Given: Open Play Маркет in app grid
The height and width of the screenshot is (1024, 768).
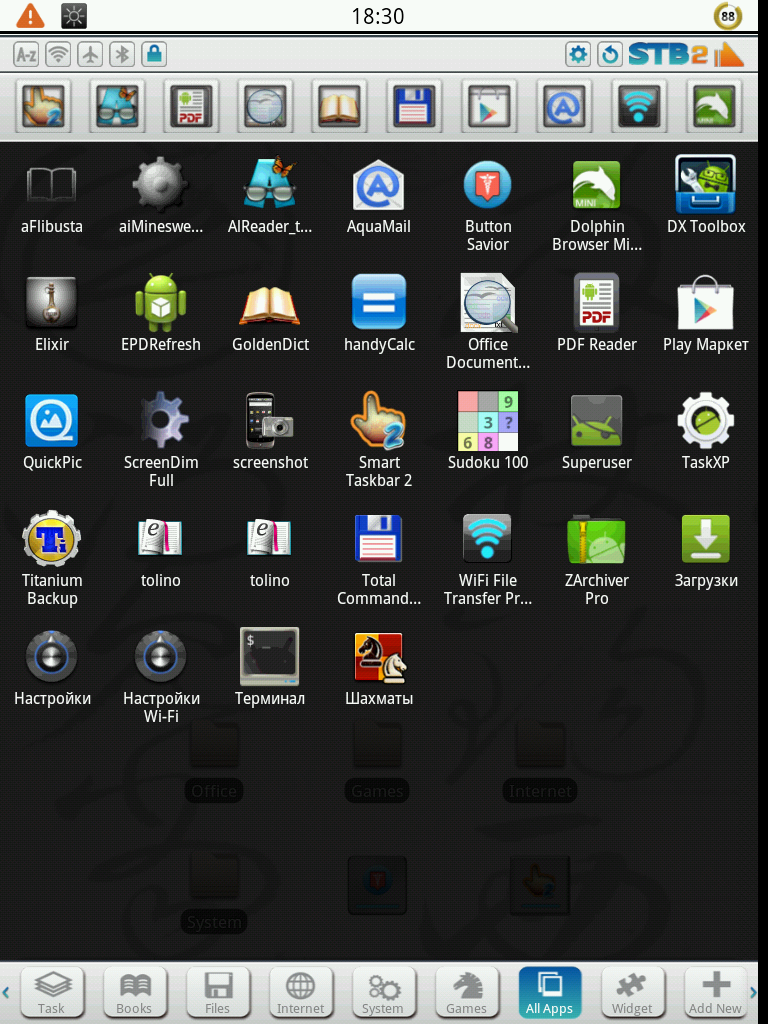Looking at the screenshot, I should point(706,313).
